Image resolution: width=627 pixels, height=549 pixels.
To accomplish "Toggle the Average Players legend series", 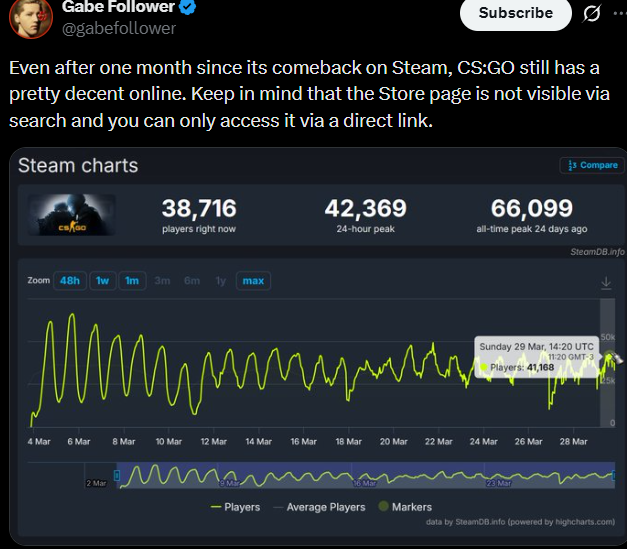I will (319, 507).
